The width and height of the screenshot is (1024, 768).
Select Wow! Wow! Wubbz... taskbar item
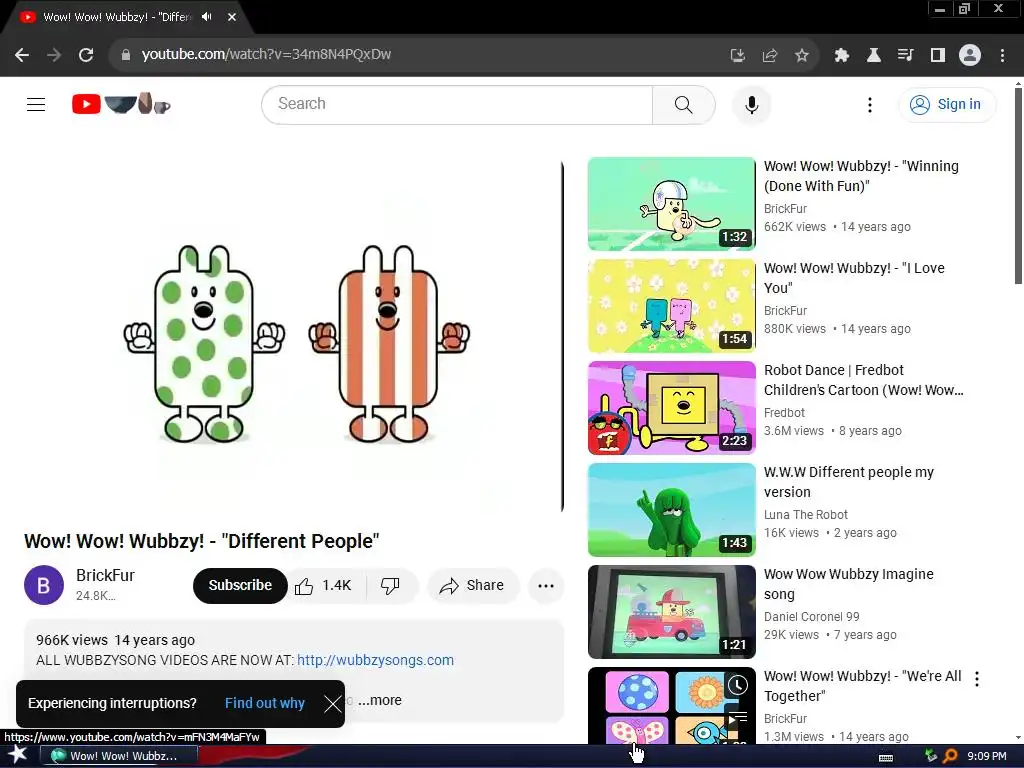(119, 756)
